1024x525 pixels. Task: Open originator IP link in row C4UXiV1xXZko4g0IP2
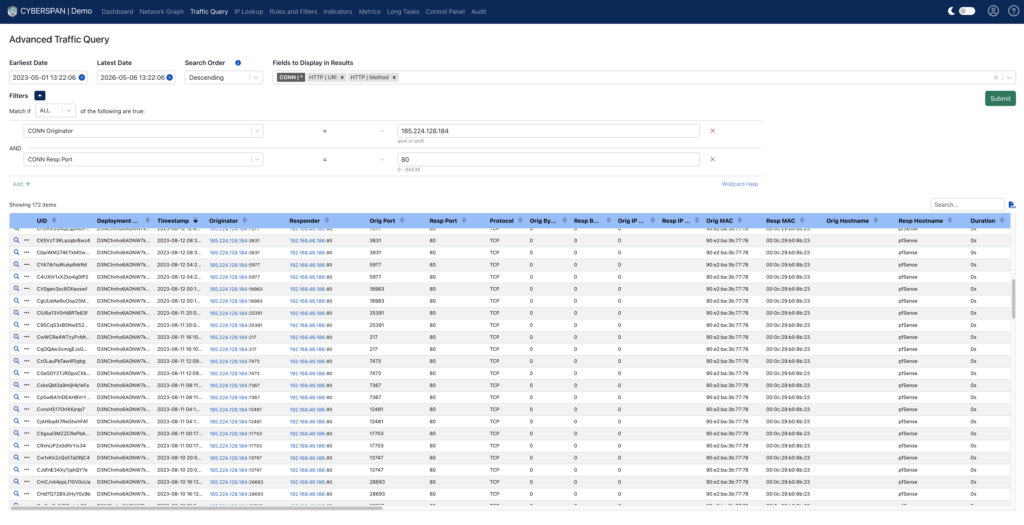pos(229,277)
